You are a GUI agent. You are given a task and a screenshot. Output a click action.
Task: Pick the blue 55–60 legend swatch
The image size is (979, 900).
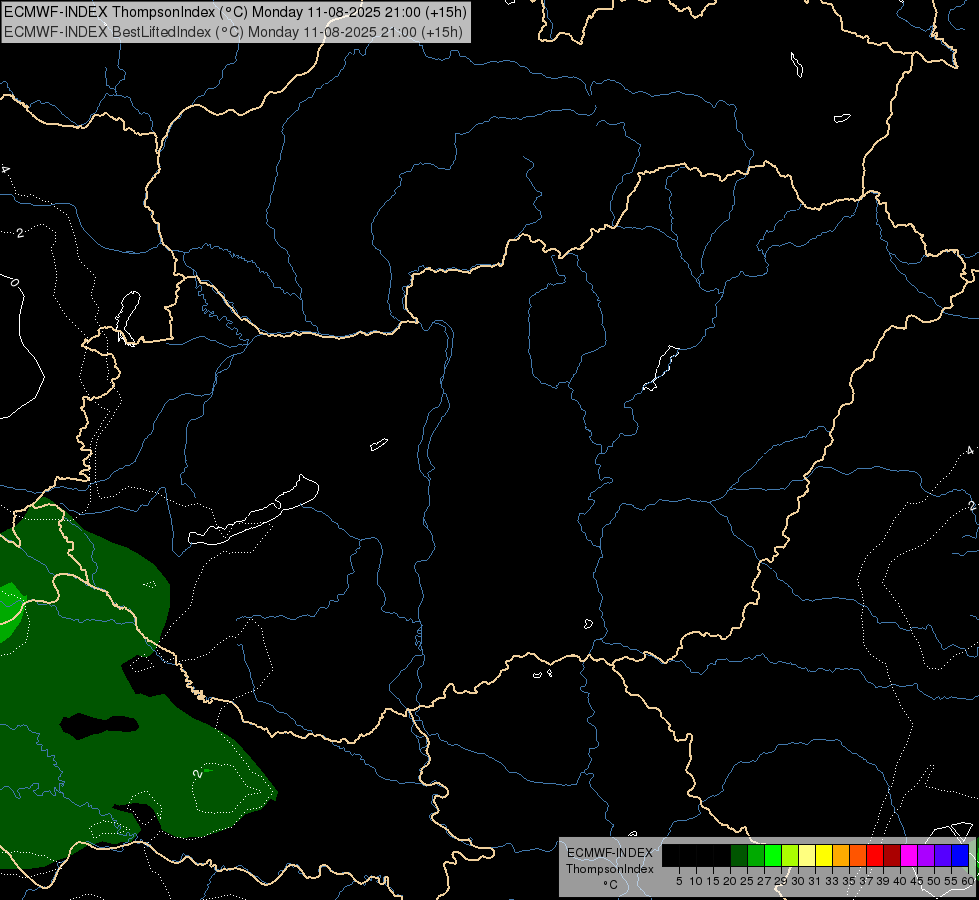pyautogui.click(x=960, y=855)
